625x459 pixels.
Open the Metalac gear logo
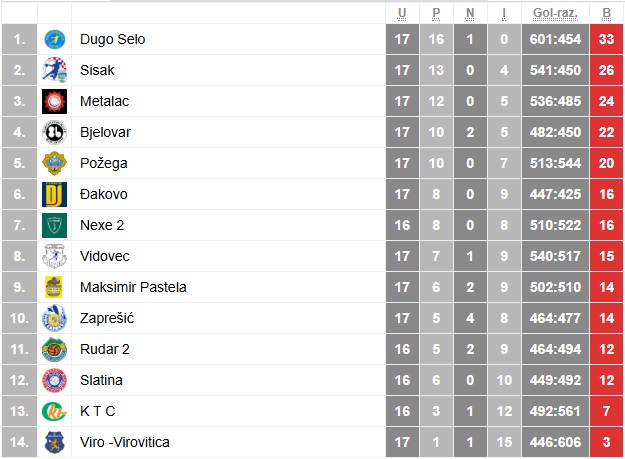tap(54, 101)
